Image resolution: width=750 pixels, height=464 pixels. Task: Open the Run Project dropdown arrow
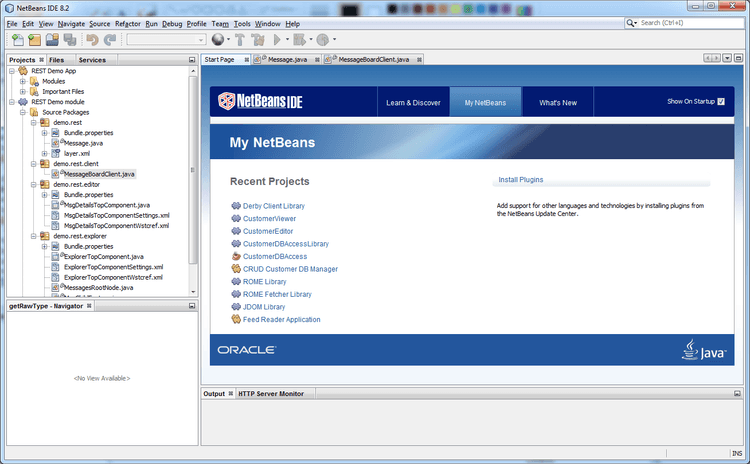tap(287, 40)
